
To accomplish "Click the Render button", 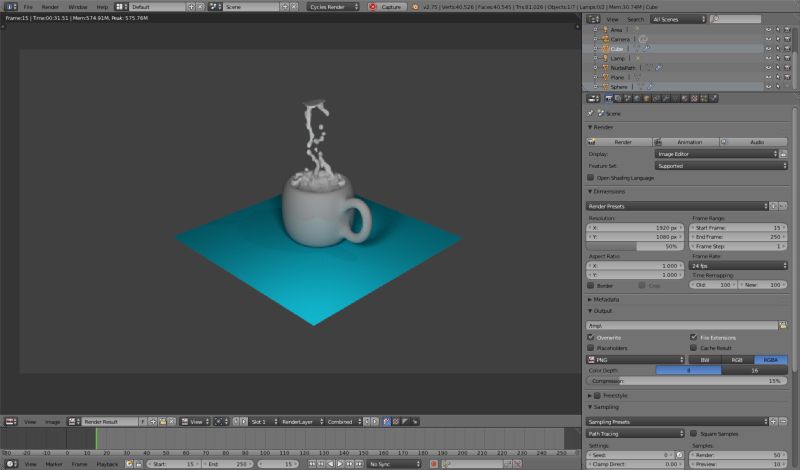I will [x=619, y=142].
